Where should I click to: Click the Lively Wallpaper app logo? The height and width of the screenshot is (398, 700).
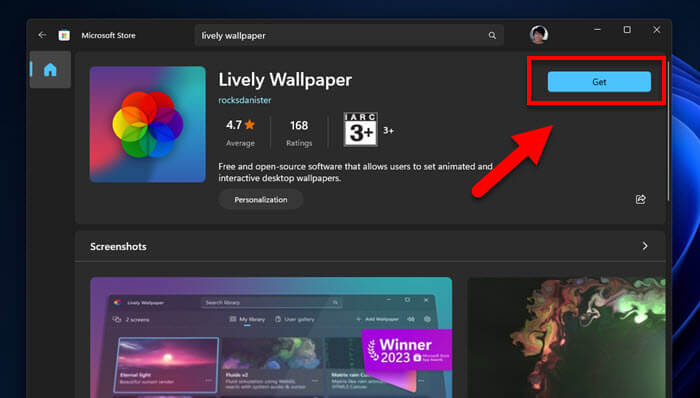pos(148,124)
